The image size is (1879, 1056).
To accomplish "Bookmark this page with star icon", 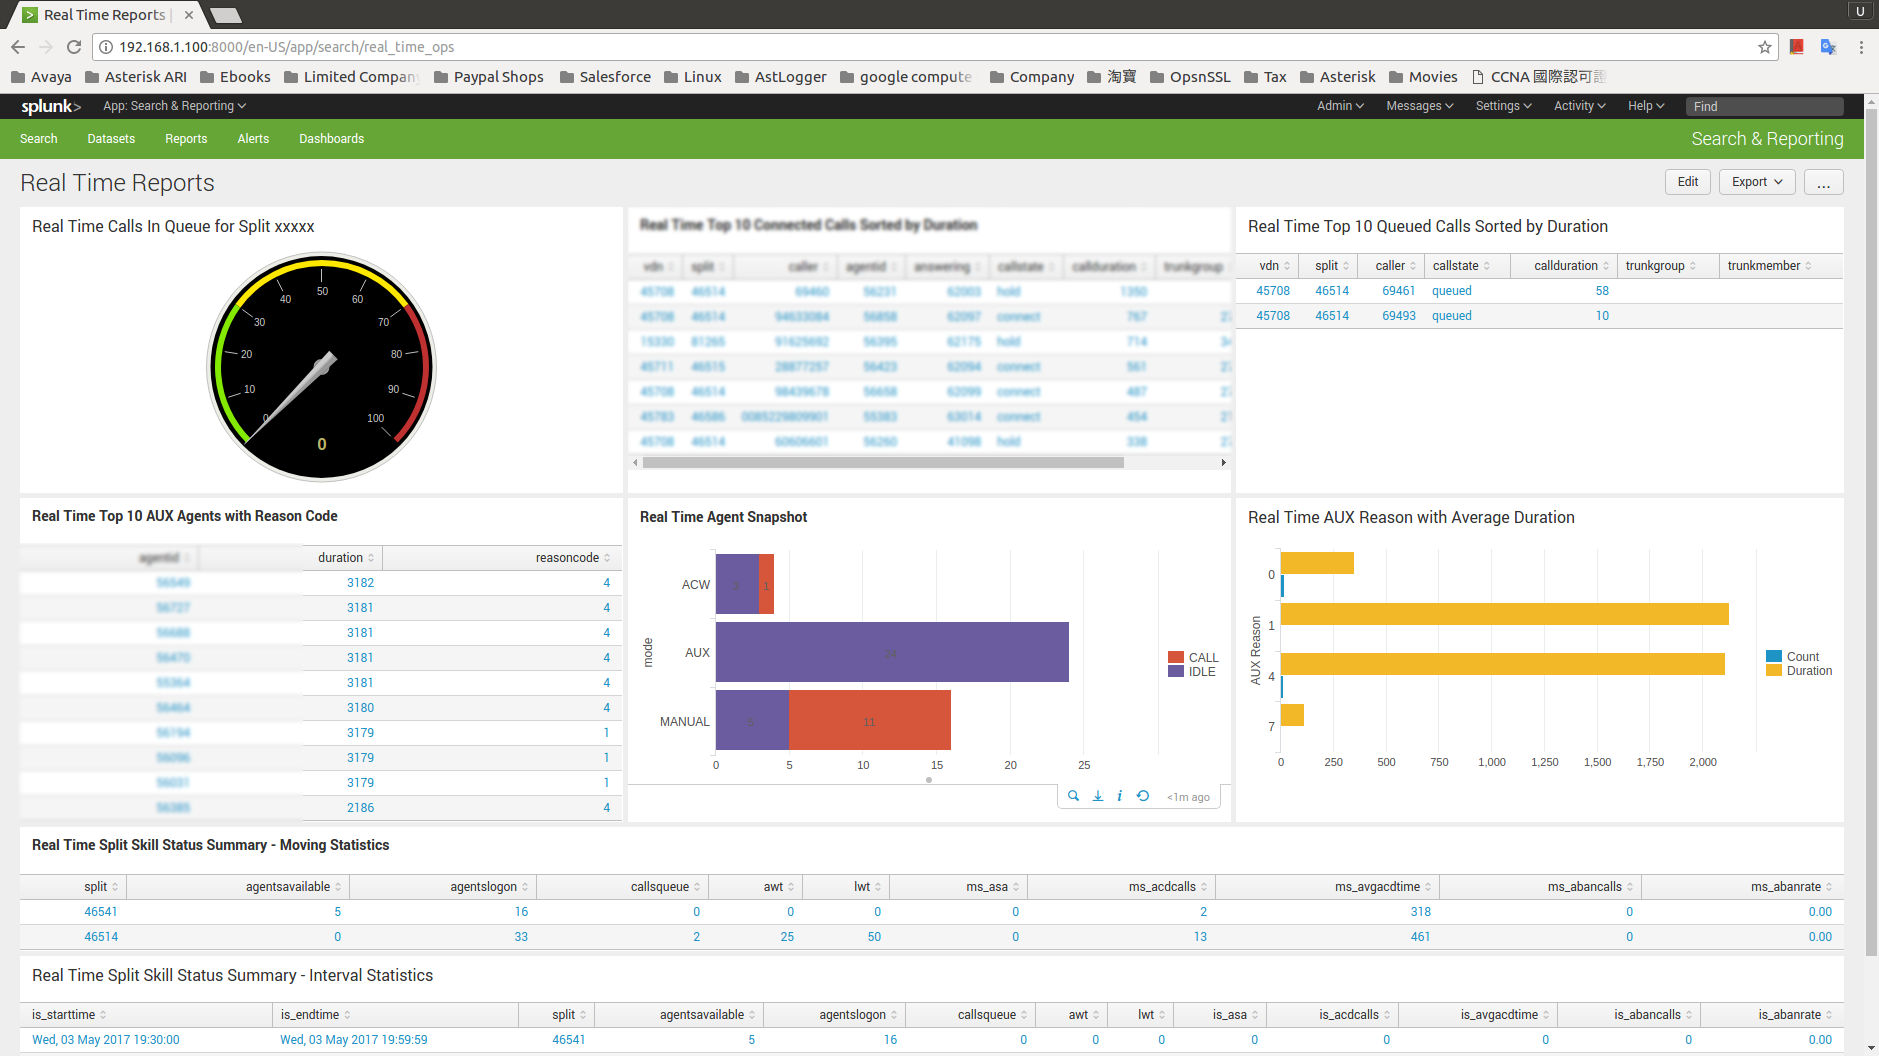I will click(x=1764, y=47).
